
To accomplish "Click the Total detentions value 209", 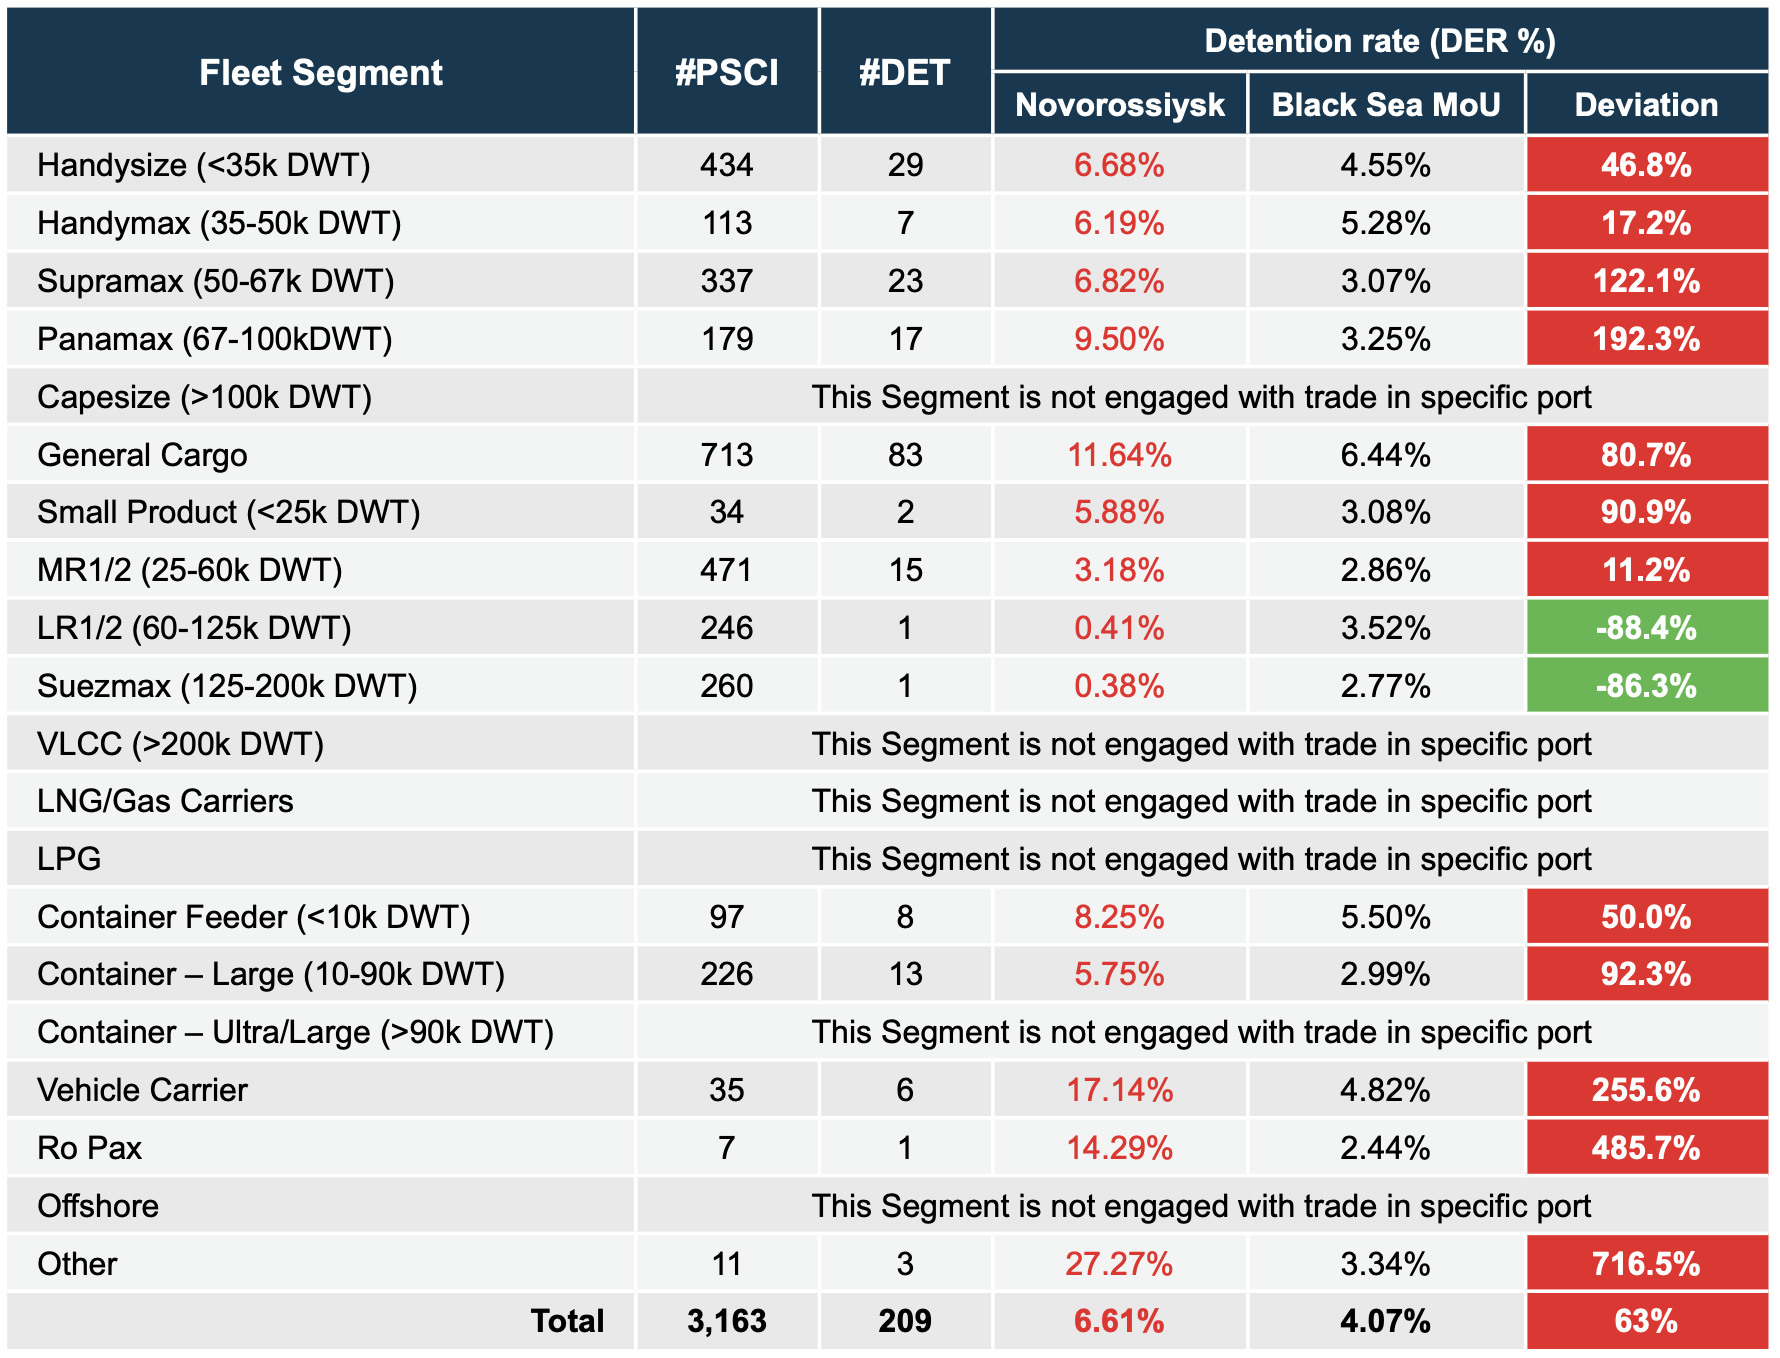I will coord(904,1321).
